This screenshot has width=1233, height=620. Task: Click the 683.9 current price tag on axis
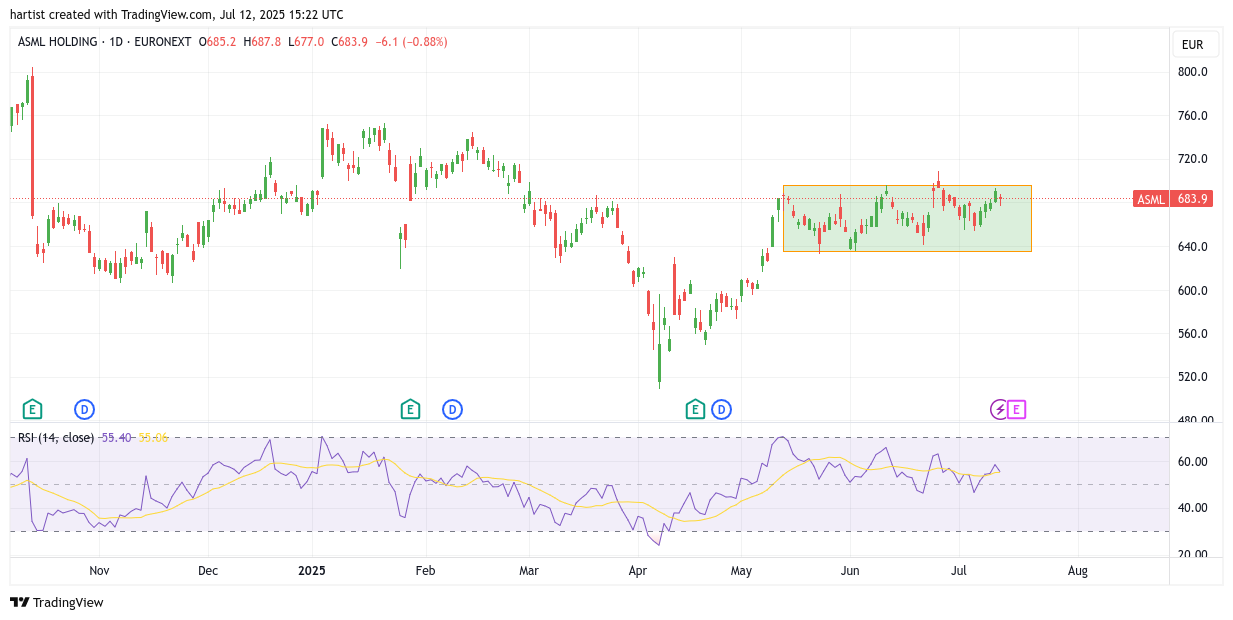pos(1193,199)
